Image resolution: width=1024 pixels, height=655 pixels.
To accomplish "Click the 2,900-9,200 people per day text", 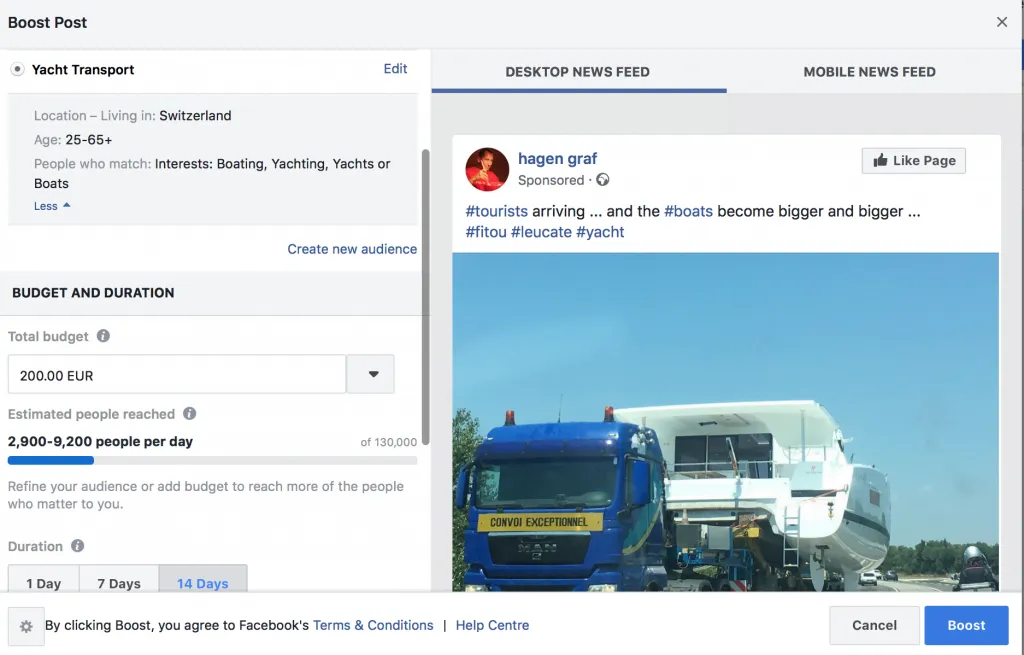I will 100,441.
